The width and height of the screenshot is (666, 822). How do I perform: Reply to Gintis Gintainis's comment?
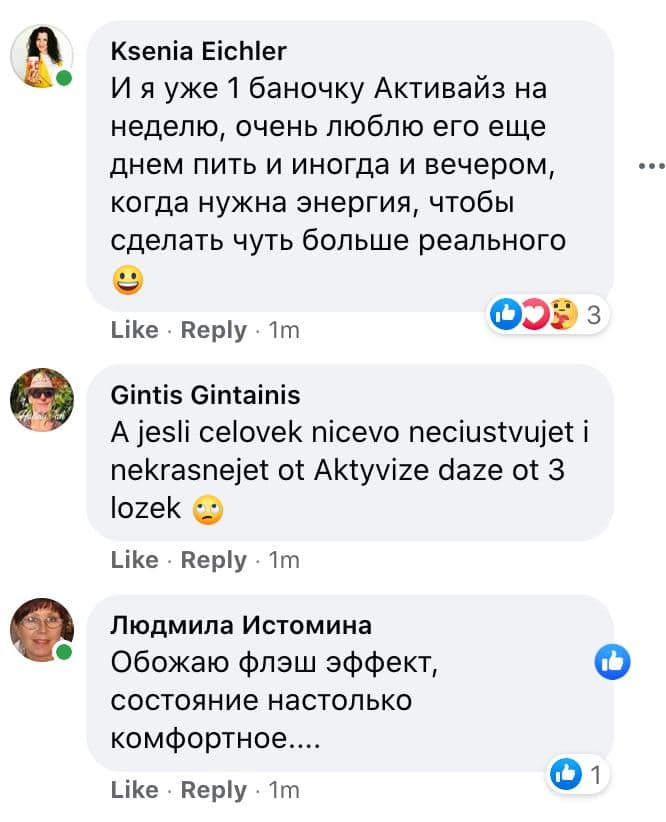(x=213, y=560)
